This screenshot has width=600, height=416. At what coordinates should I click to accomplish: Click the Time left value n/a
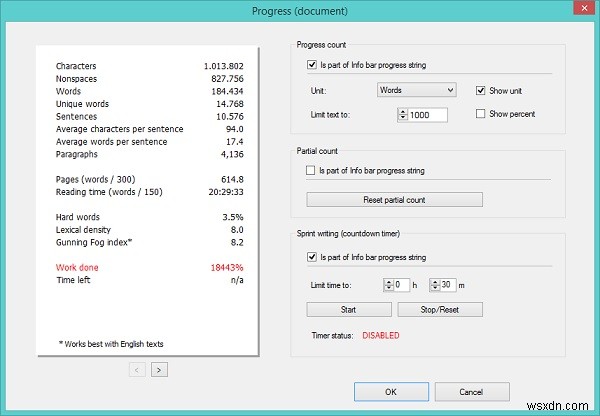click(237, 280)
